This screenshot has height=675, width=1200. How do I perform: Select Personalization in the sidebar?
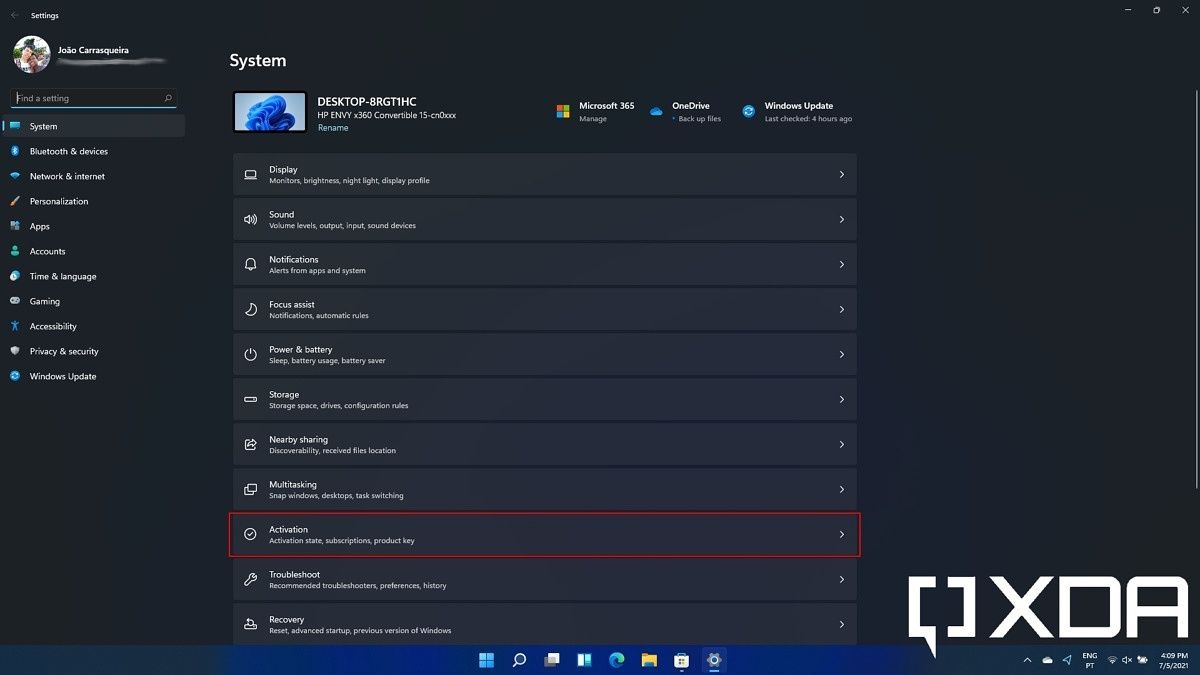point(59,202)
